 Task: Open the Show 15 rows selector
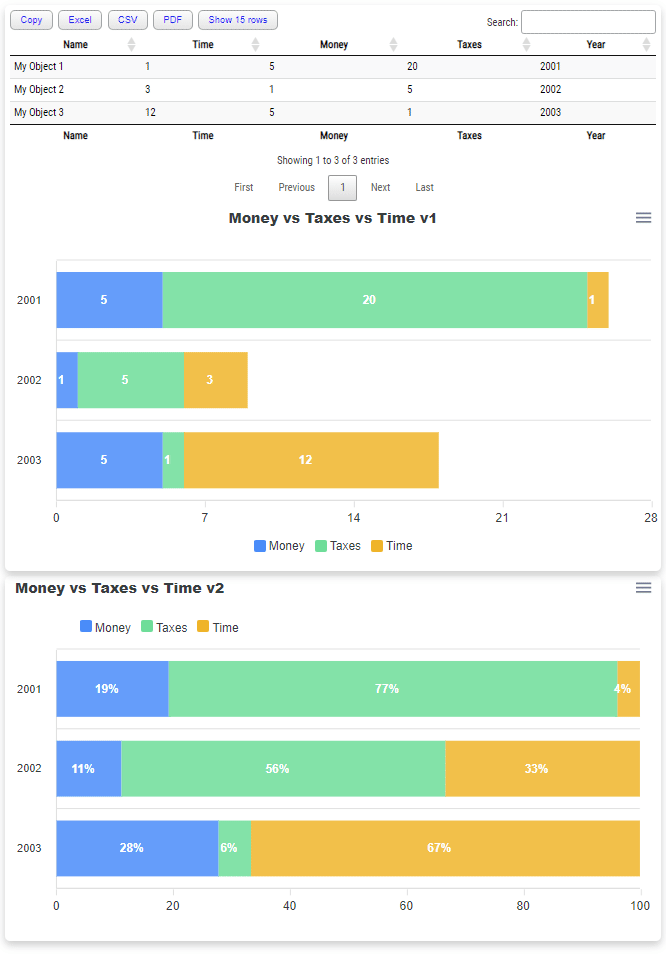pos(237,20)
